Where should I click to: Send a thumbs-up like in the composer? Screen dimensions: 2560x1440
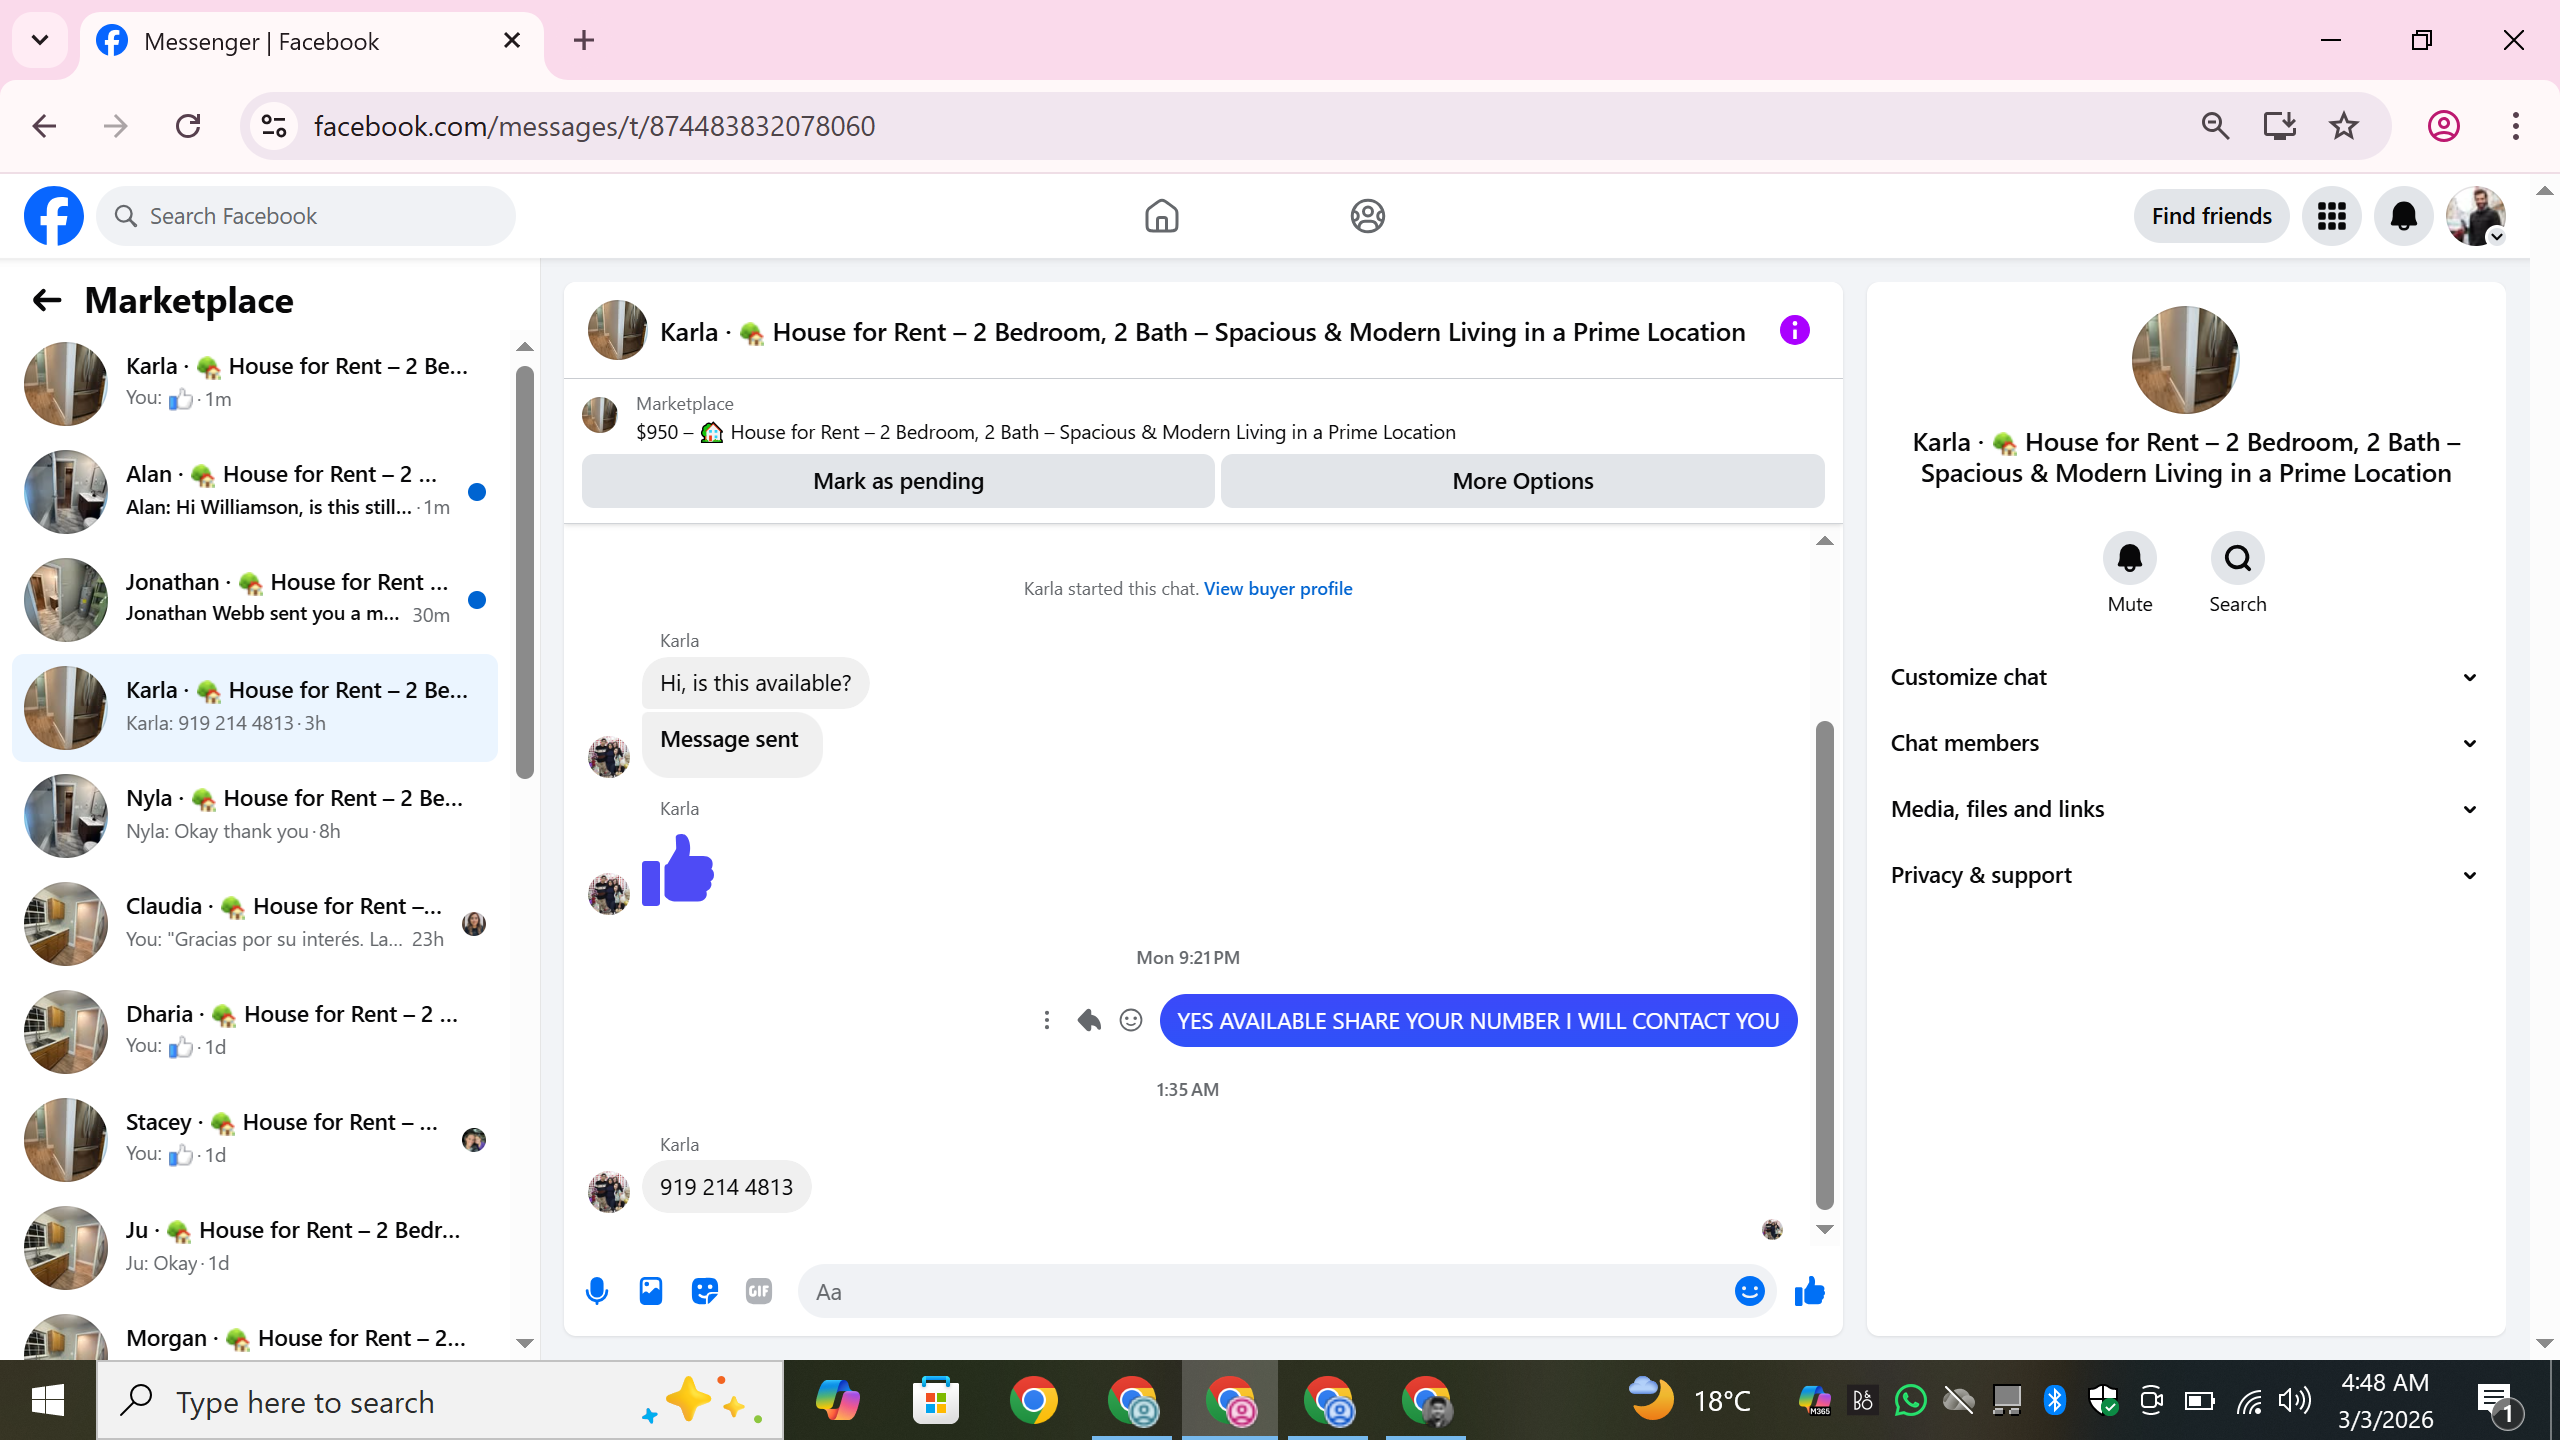[1809, 1291]
